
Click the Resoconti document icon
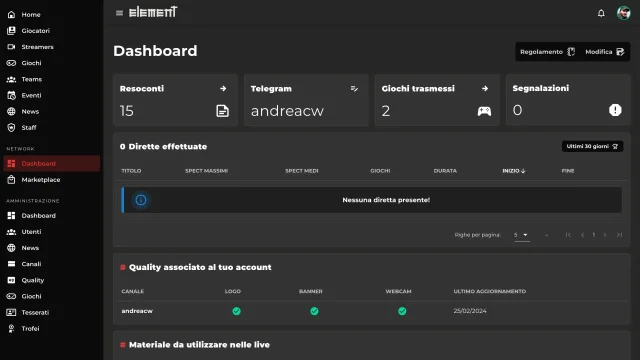pos(222,111)
